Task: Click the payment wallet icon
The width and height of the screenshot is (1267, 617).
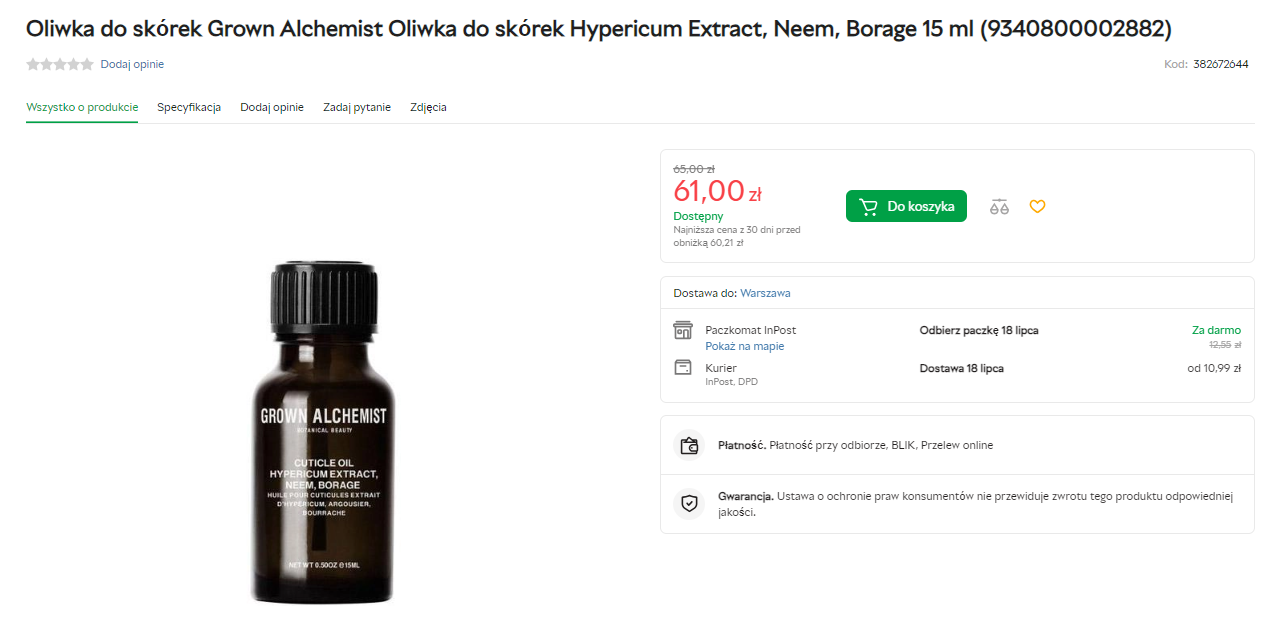Action: pyautogui.click(x=689, y=446)
